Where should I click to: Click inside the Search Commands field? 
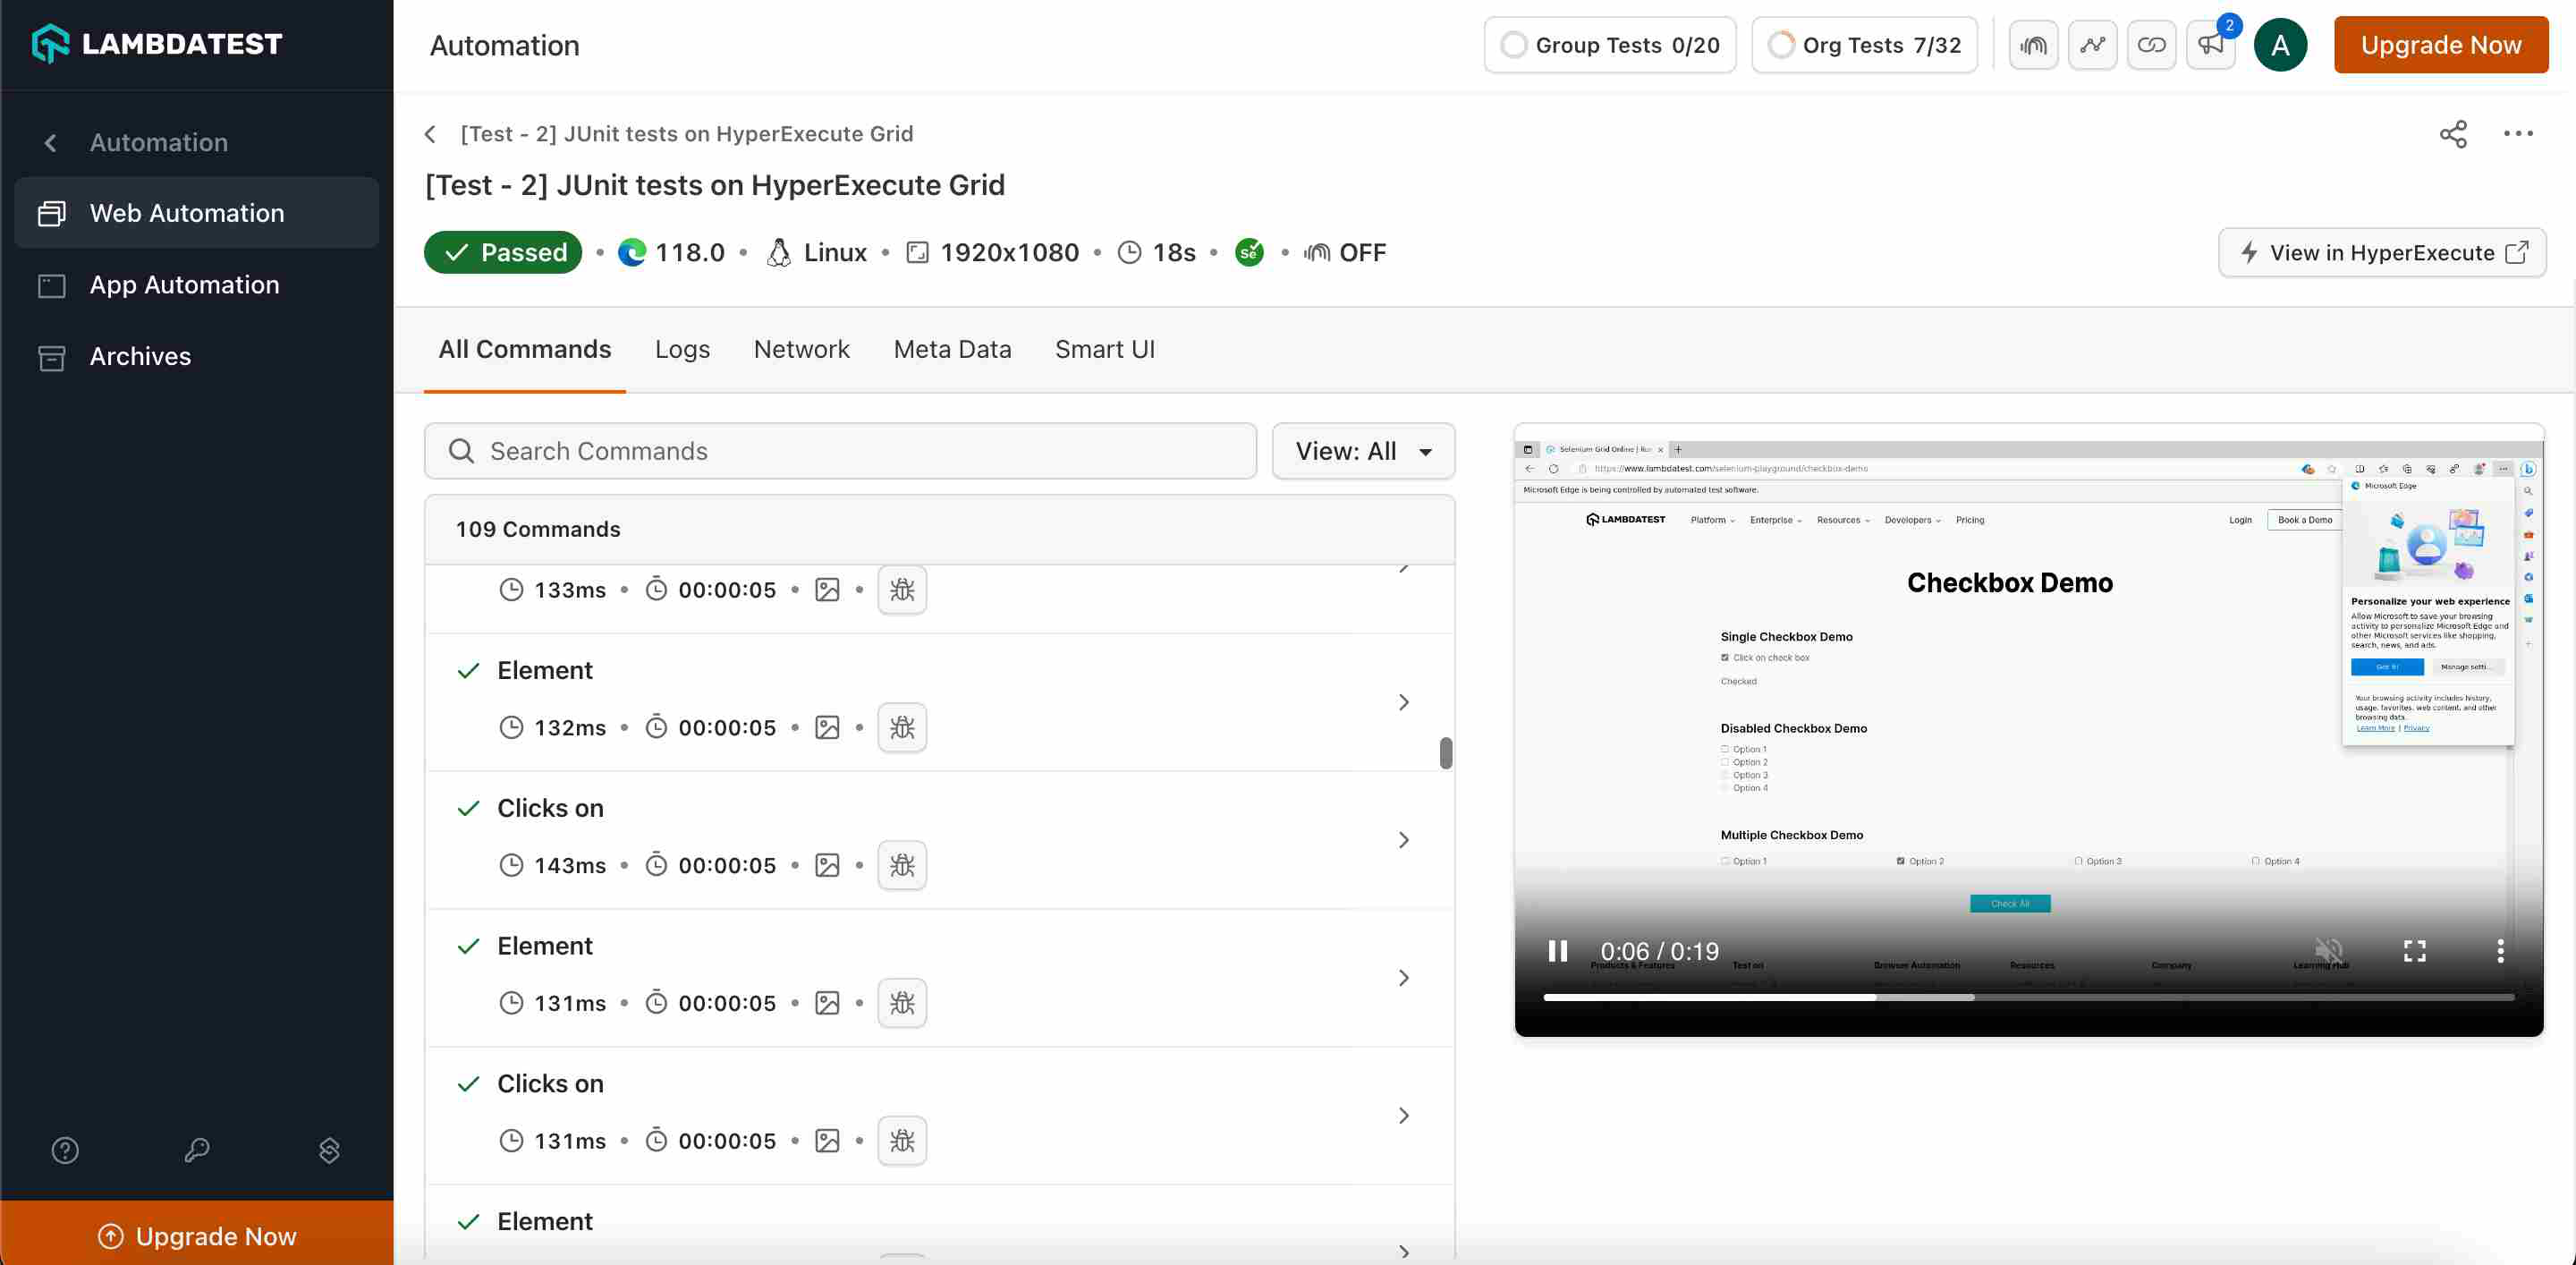click(840, 451)
